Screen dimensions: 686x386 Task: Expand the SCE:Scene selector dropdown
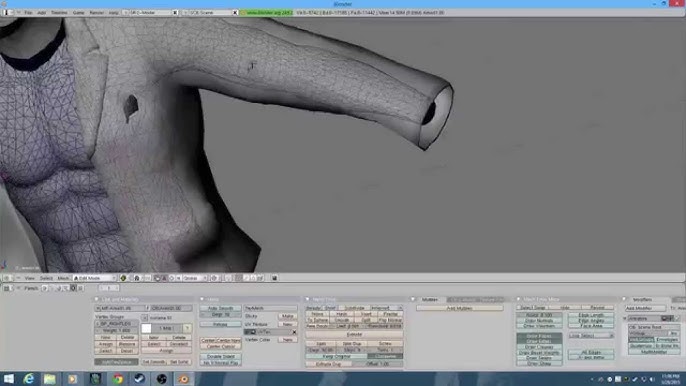pos(186,13)
